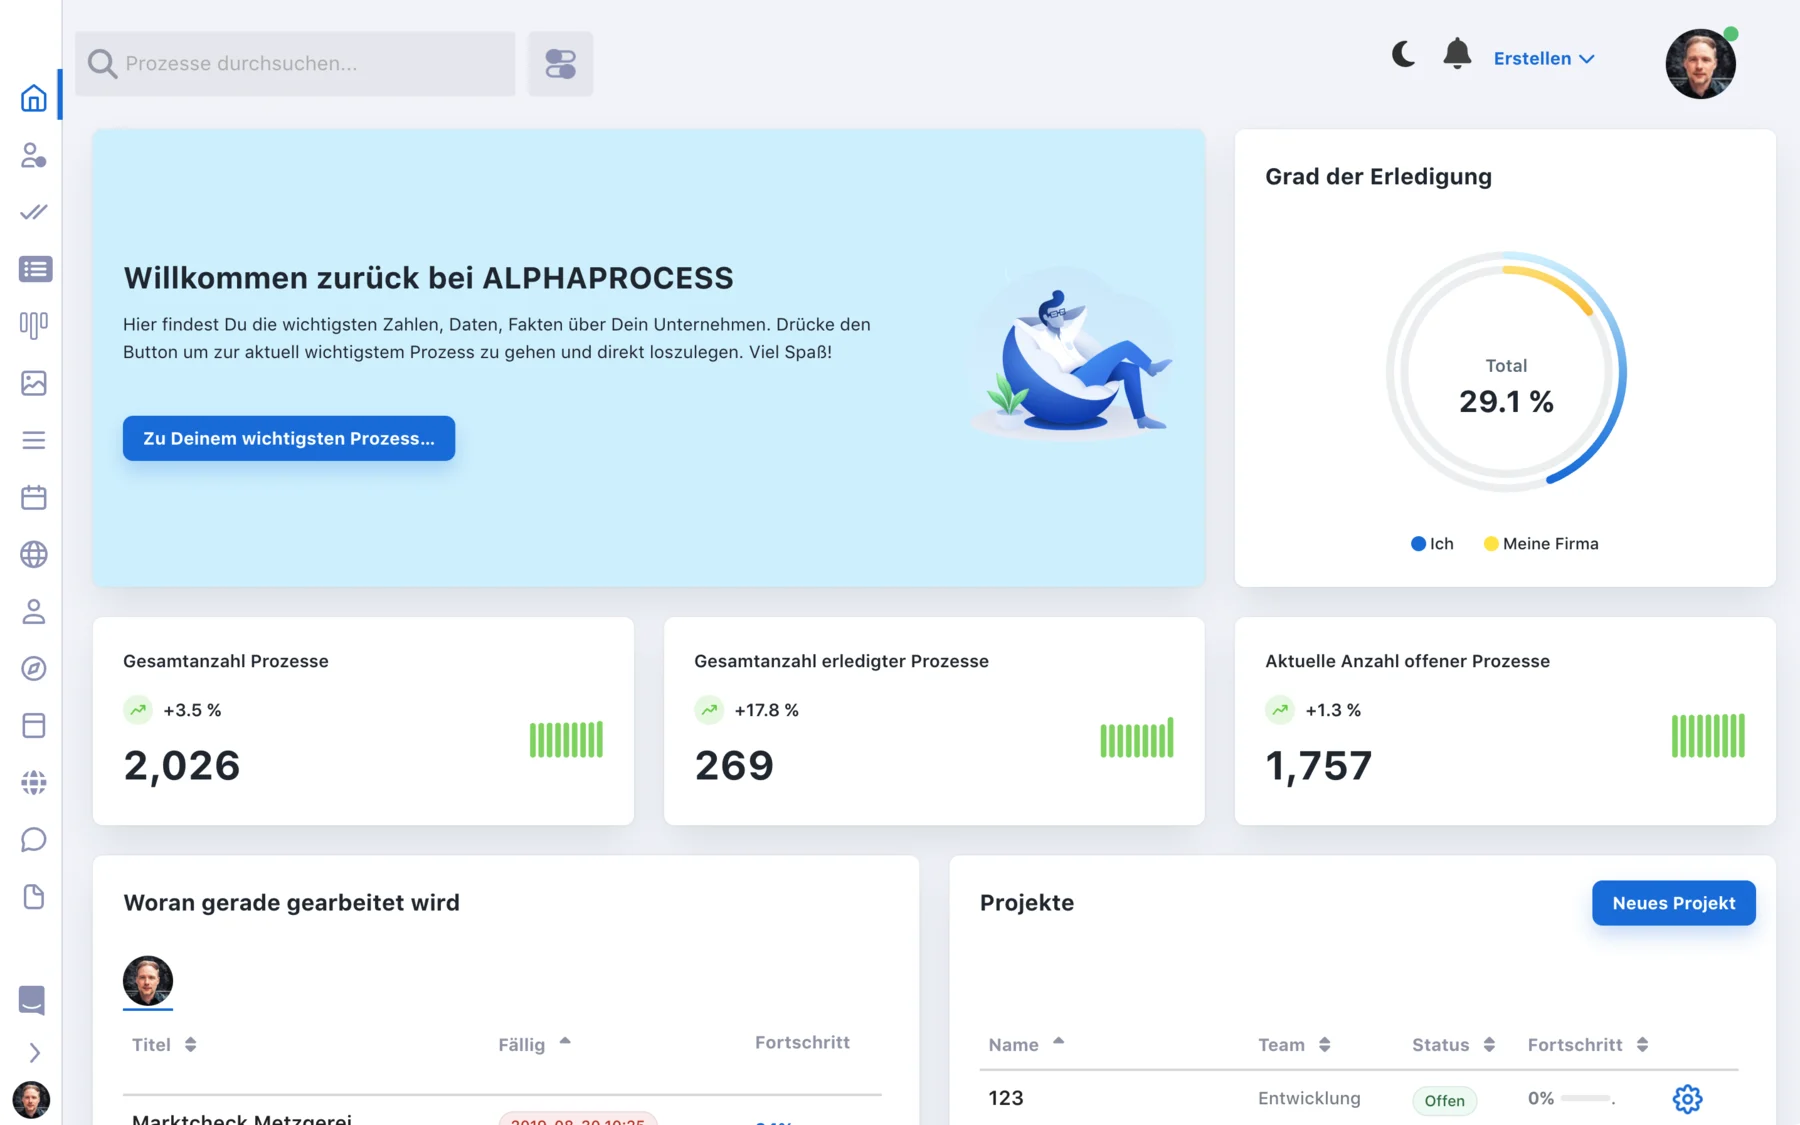
Task: Click the toggle switches filter button
Action: 560,64
